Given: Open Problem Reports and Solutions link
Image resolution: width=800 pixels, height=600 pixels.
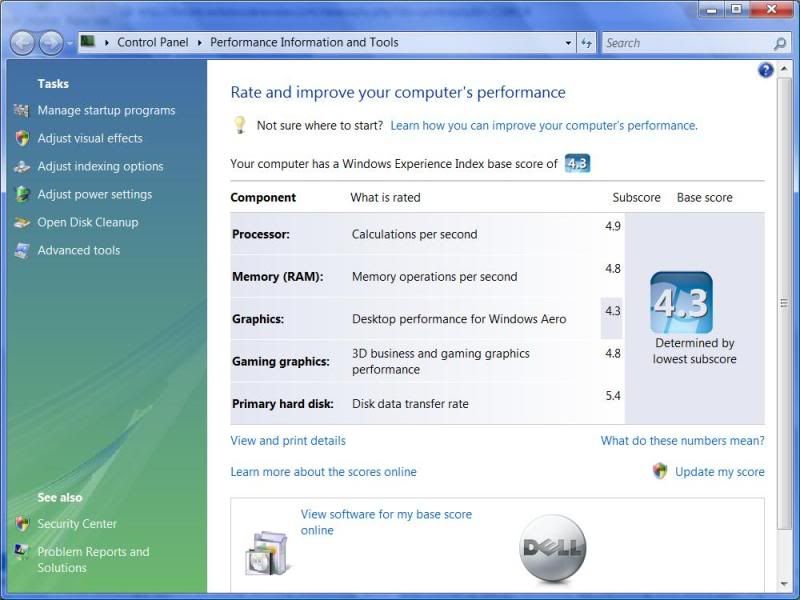Looking at the screenshot, I should 93,560.
